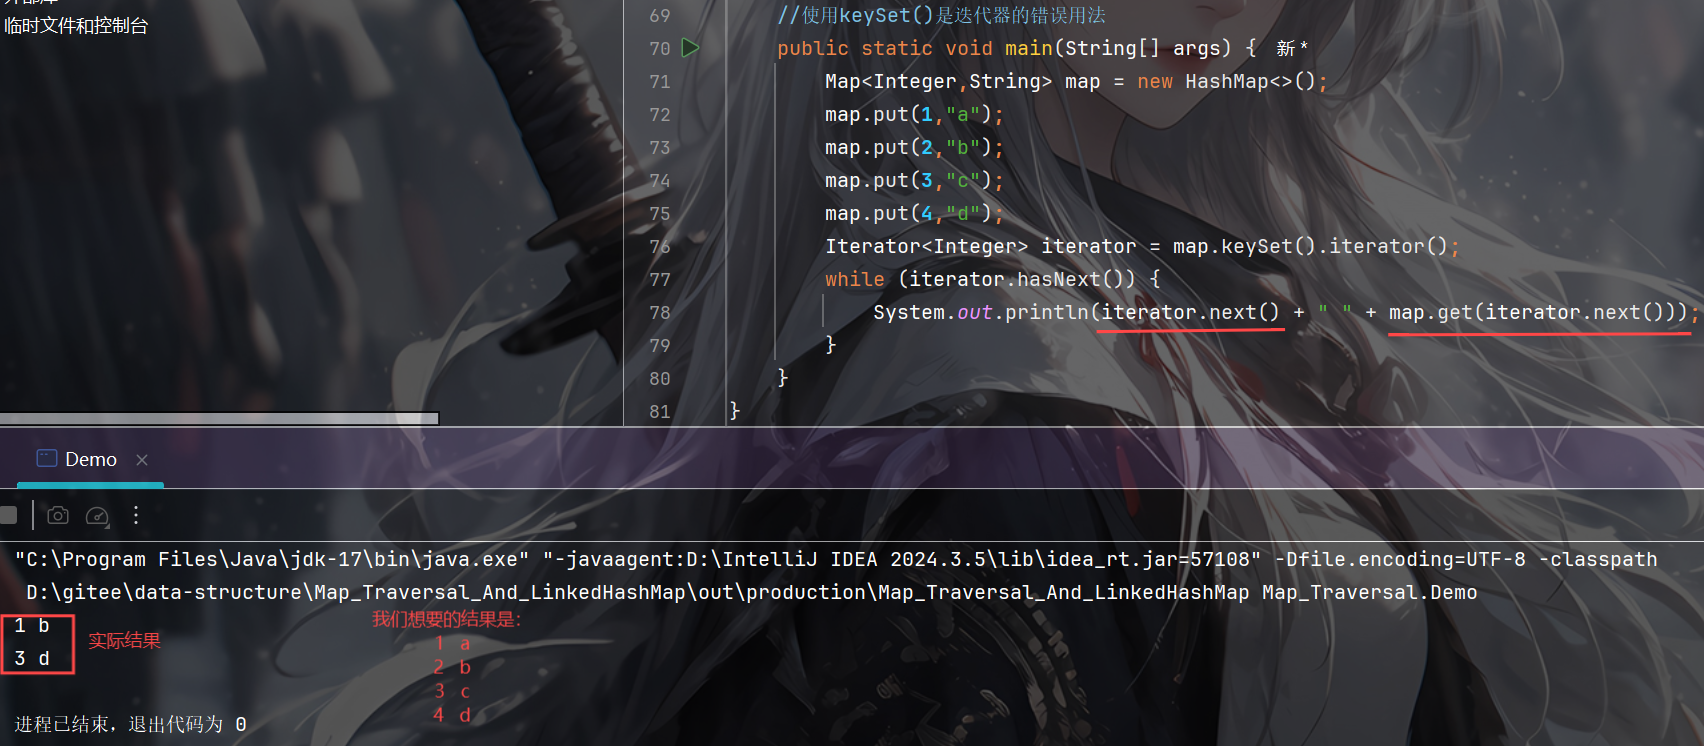Viewport: 1704px width, 746px height.
Task: Open the three-dot More menu in Run toolbar
Action: point(136,515)
